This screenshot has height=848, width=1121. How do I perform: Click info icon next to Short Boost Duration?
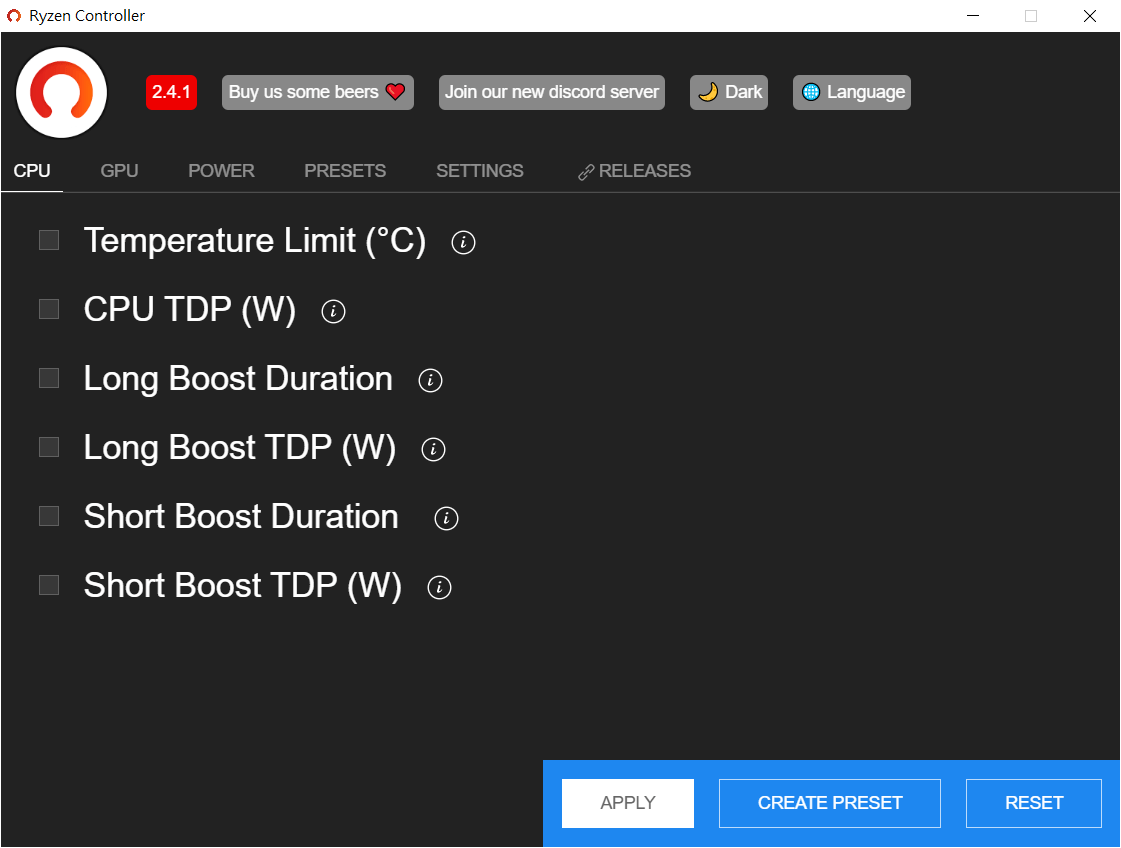[446, 518]
